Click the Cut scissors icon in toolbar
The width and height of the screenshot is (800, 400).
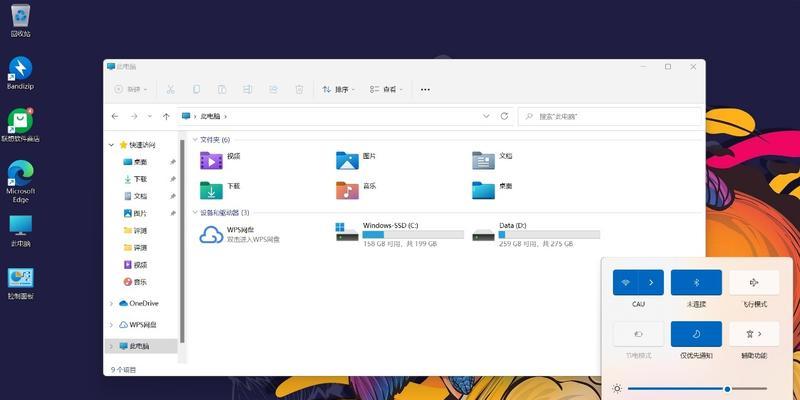click(170, 89)
